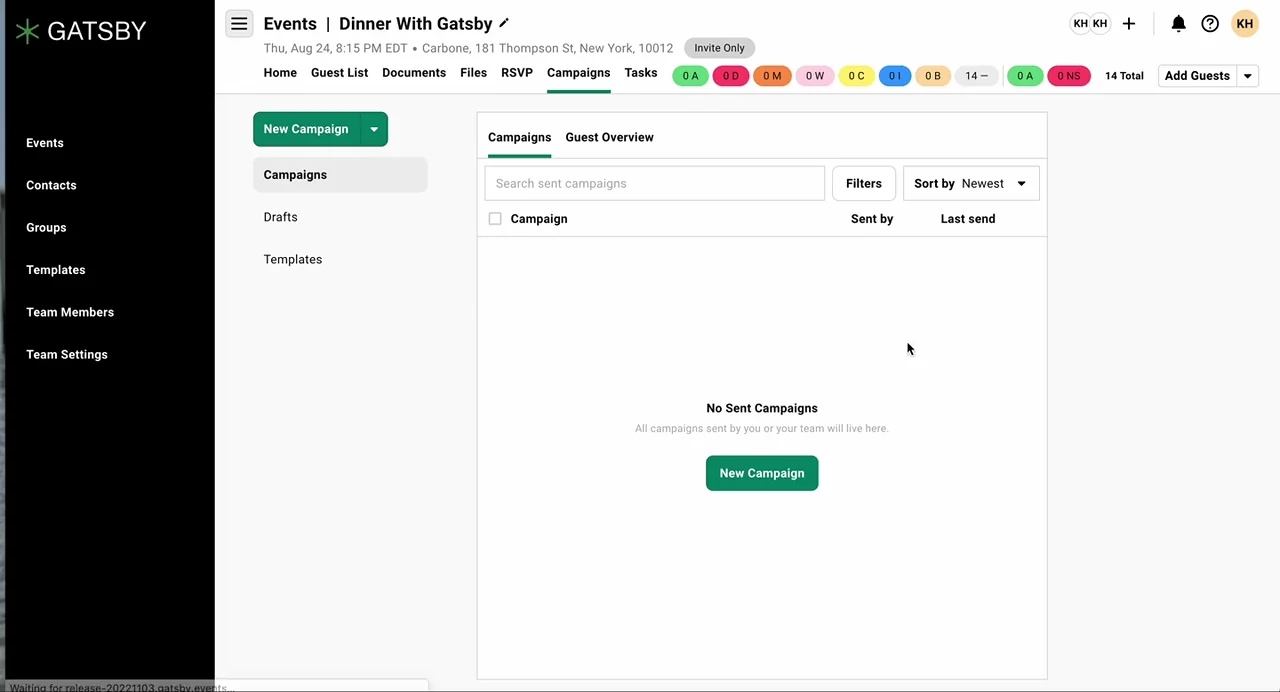This screenshot has width=1280, height=692.
Task: Select the yellow 0 C status pill
Action: point(857,76)
